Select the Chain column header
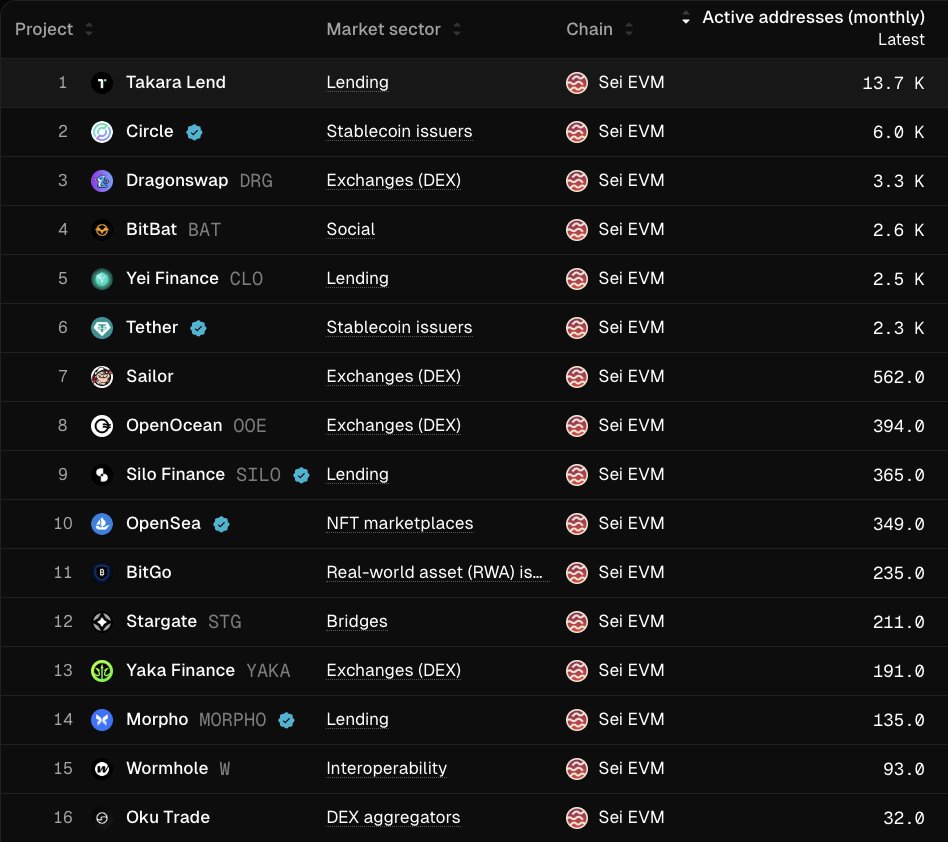Screen dimensions: 948x842 [x=589, y=29]
